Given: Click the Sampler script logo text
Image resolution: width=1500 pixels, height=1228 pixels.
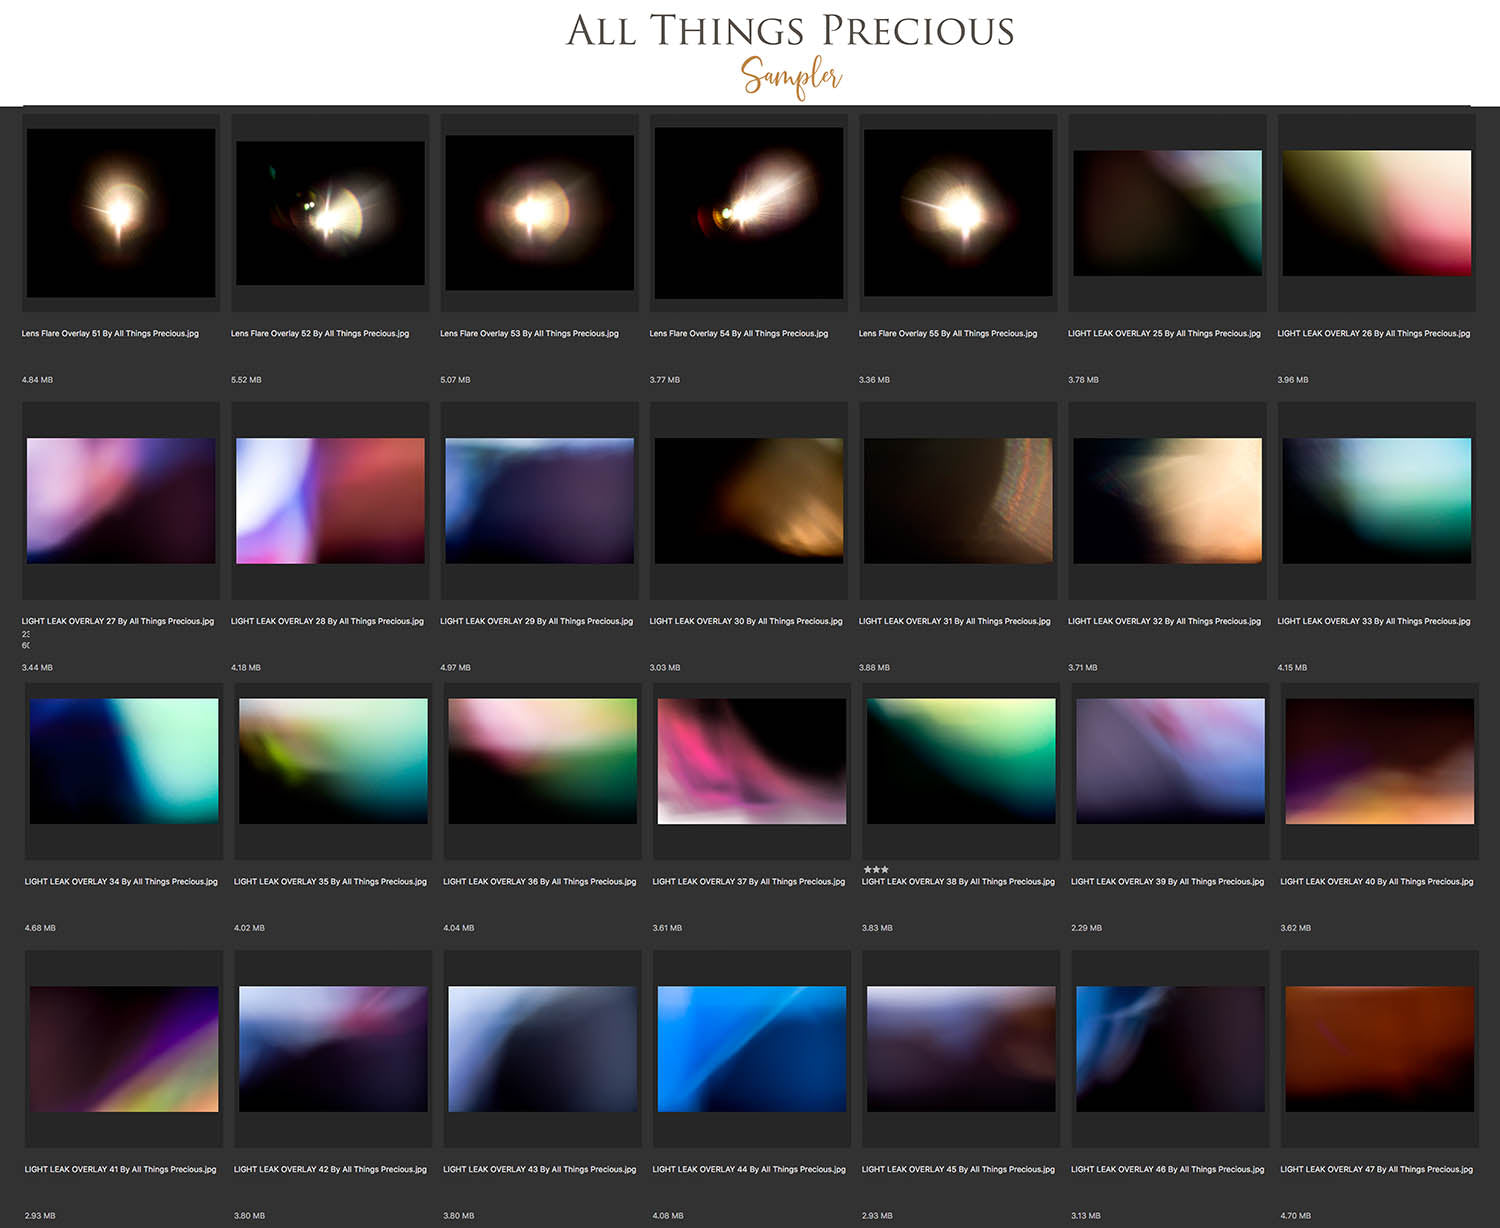Looking at the screenshot, I should pos(791,76).
